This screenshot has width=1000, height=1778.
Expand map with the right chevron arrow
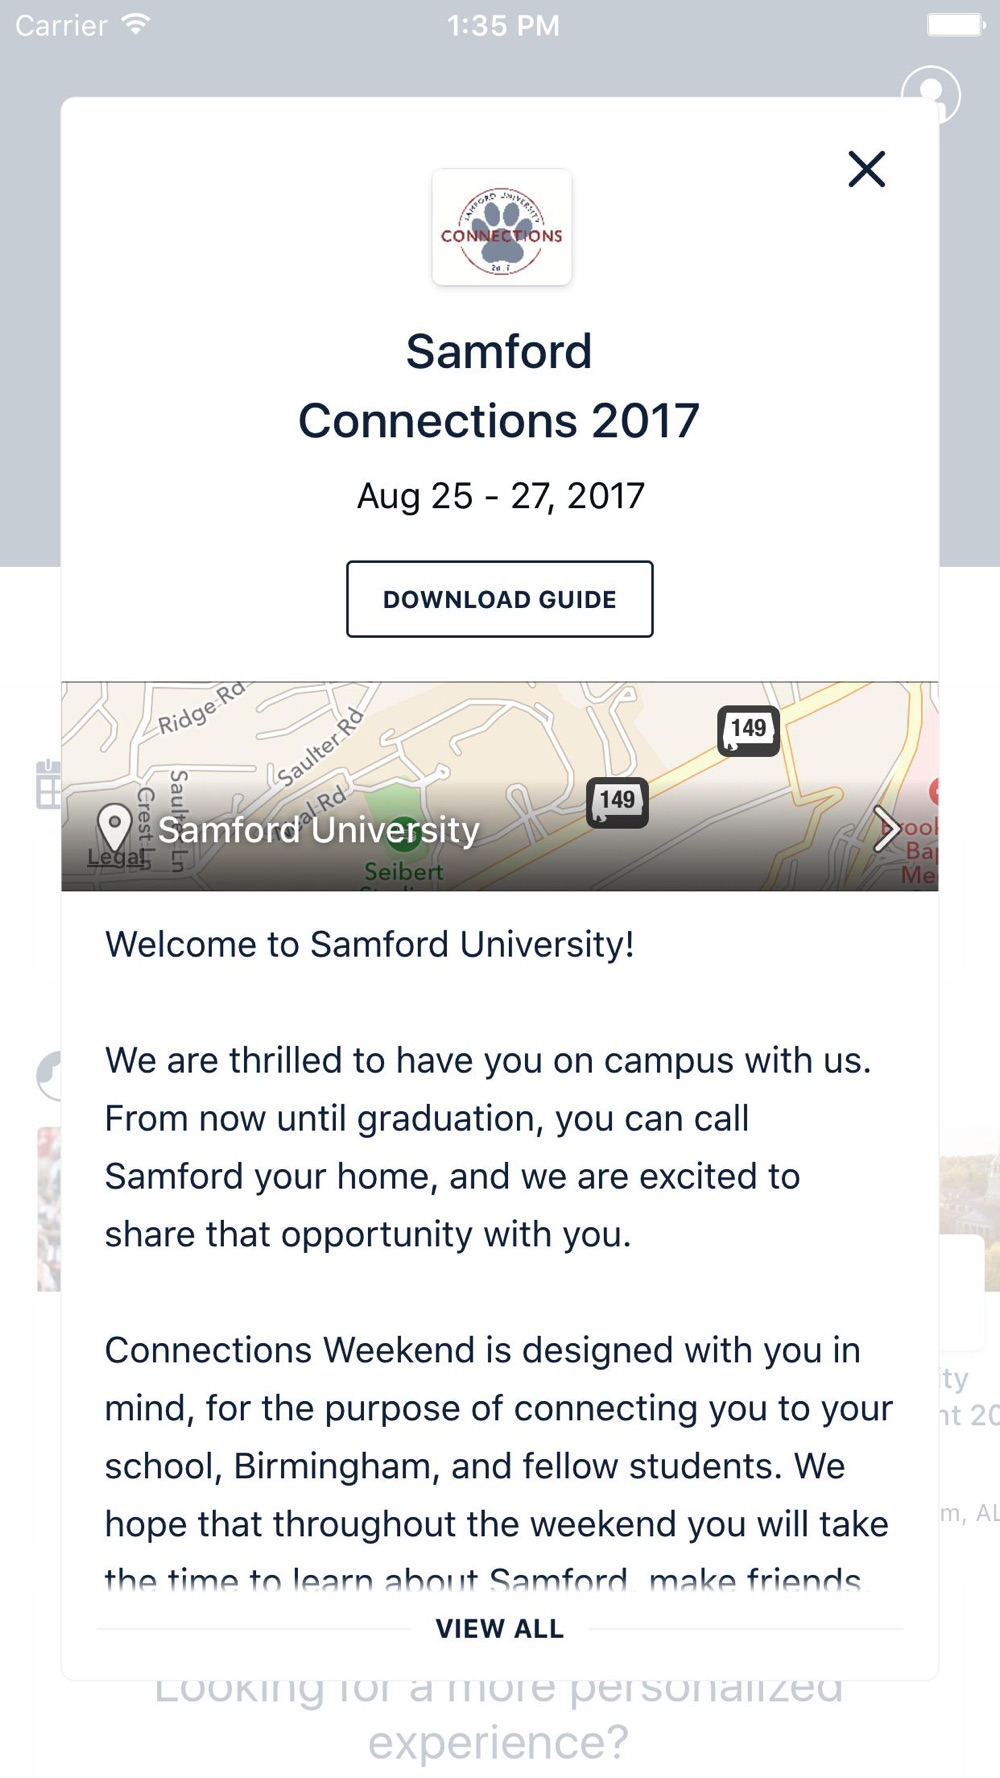pyautogui.click(x=886, y=829)
